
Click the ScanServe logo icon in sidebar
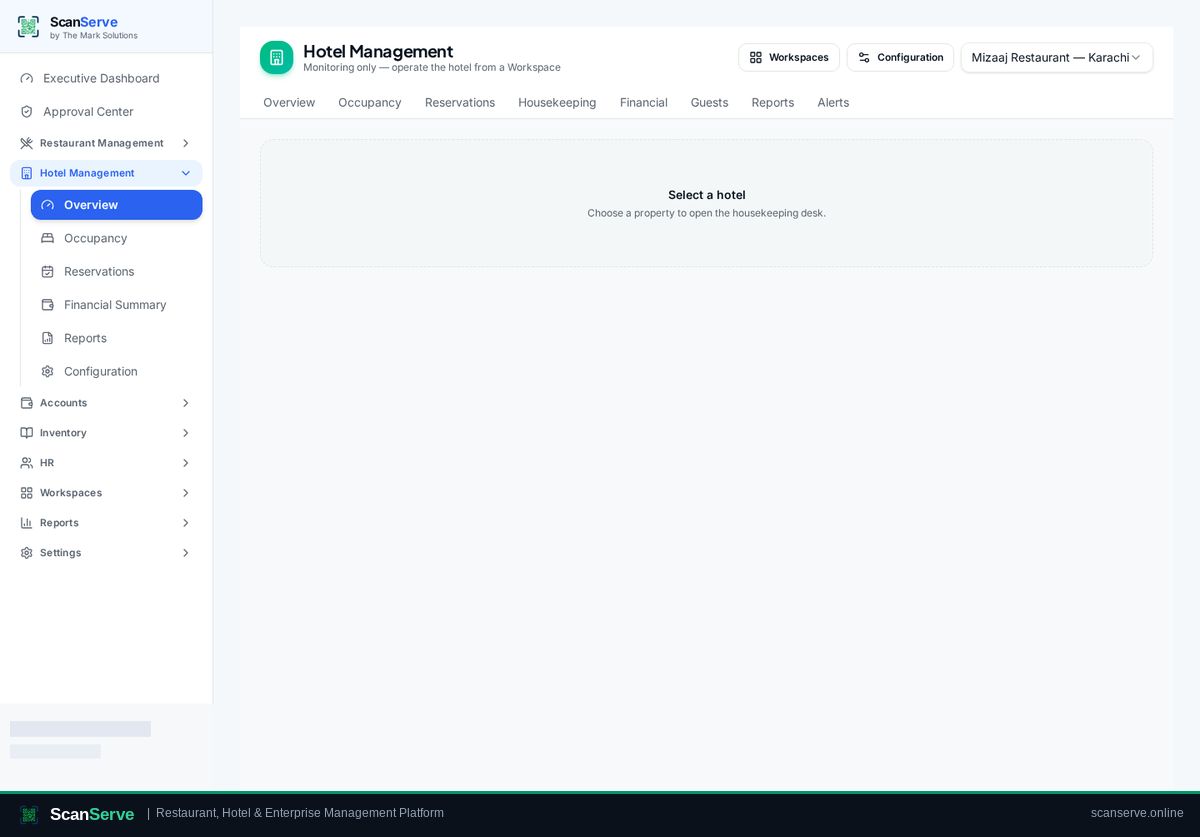click(x=28, y=27)
